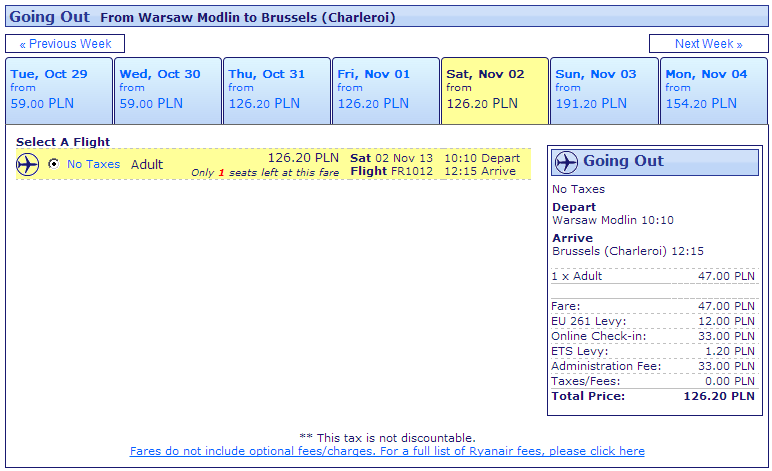Open the Wed, Oct 30 fare tab

(x=168, y=91)
